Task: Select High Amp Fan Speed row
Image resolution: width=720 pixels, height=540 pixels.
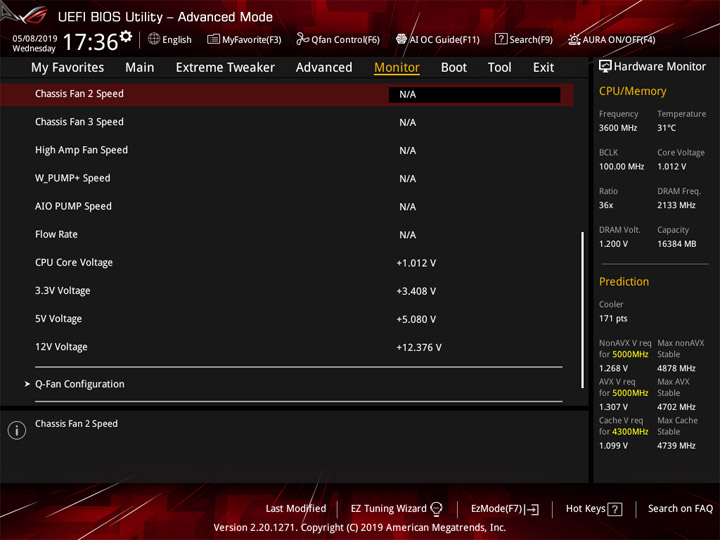Action: [287, 150]
